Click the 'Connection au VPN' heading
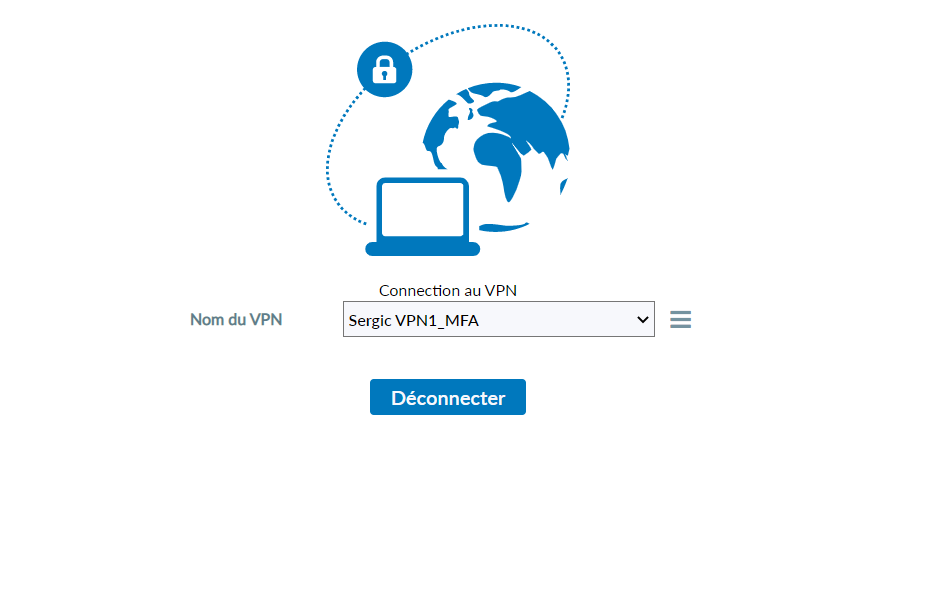The height and width of the screenshot is (607, 934). [x=447, y=291]
